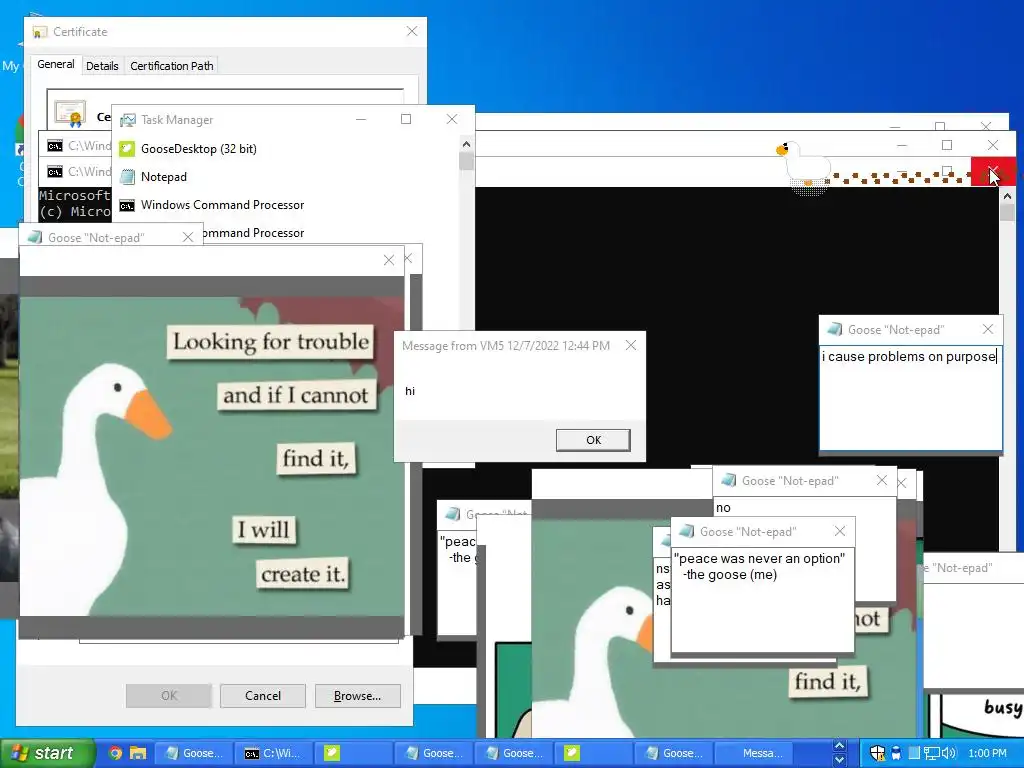Click the Certificate window title icon

40,32
